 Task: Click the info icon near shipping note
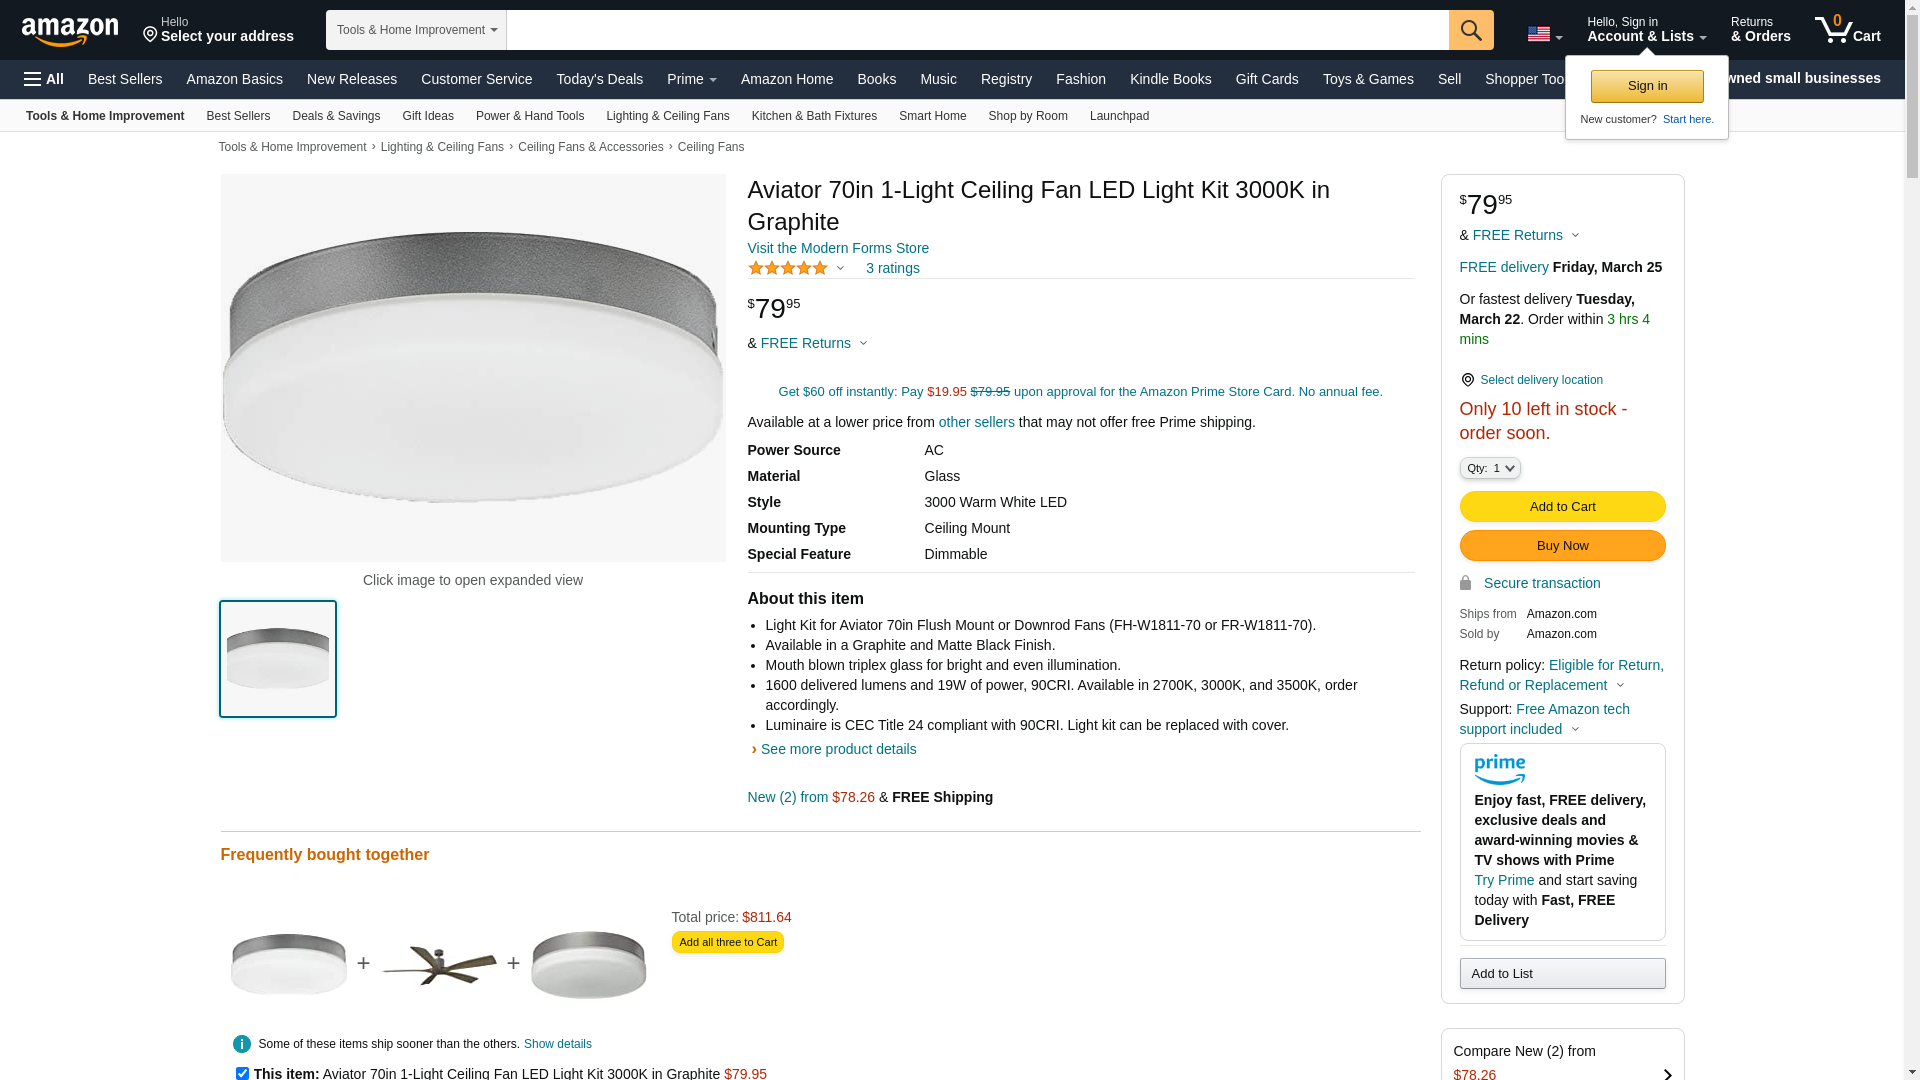[242, 1044]
